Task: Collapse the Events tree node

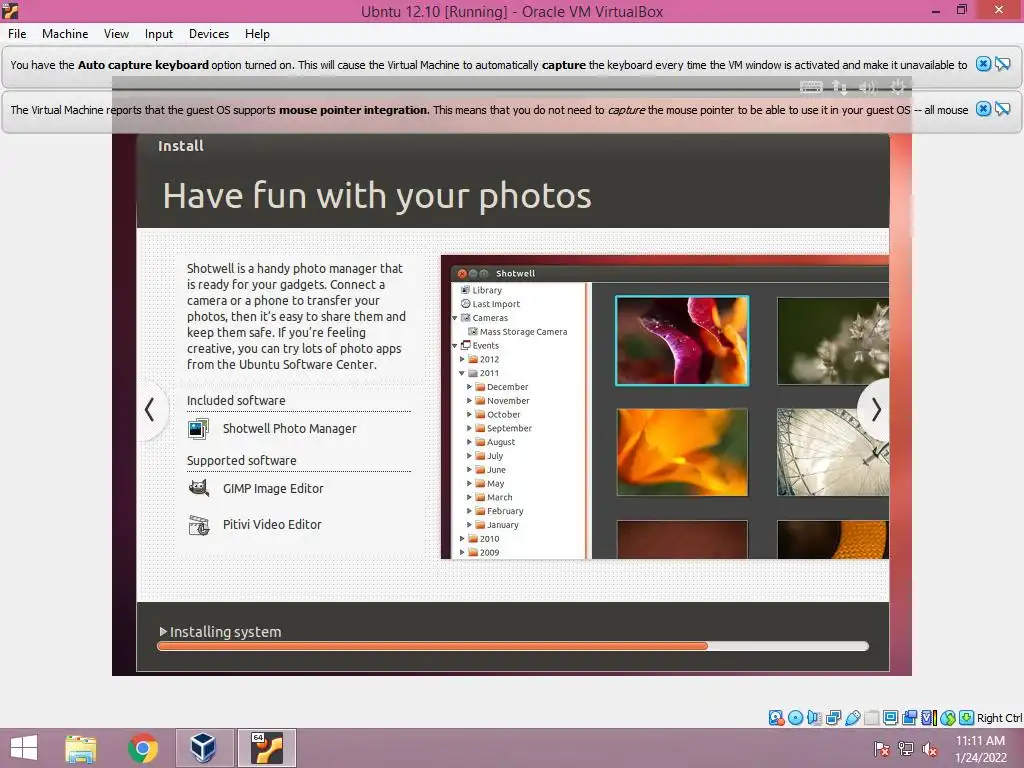Action: coord(455,345)
